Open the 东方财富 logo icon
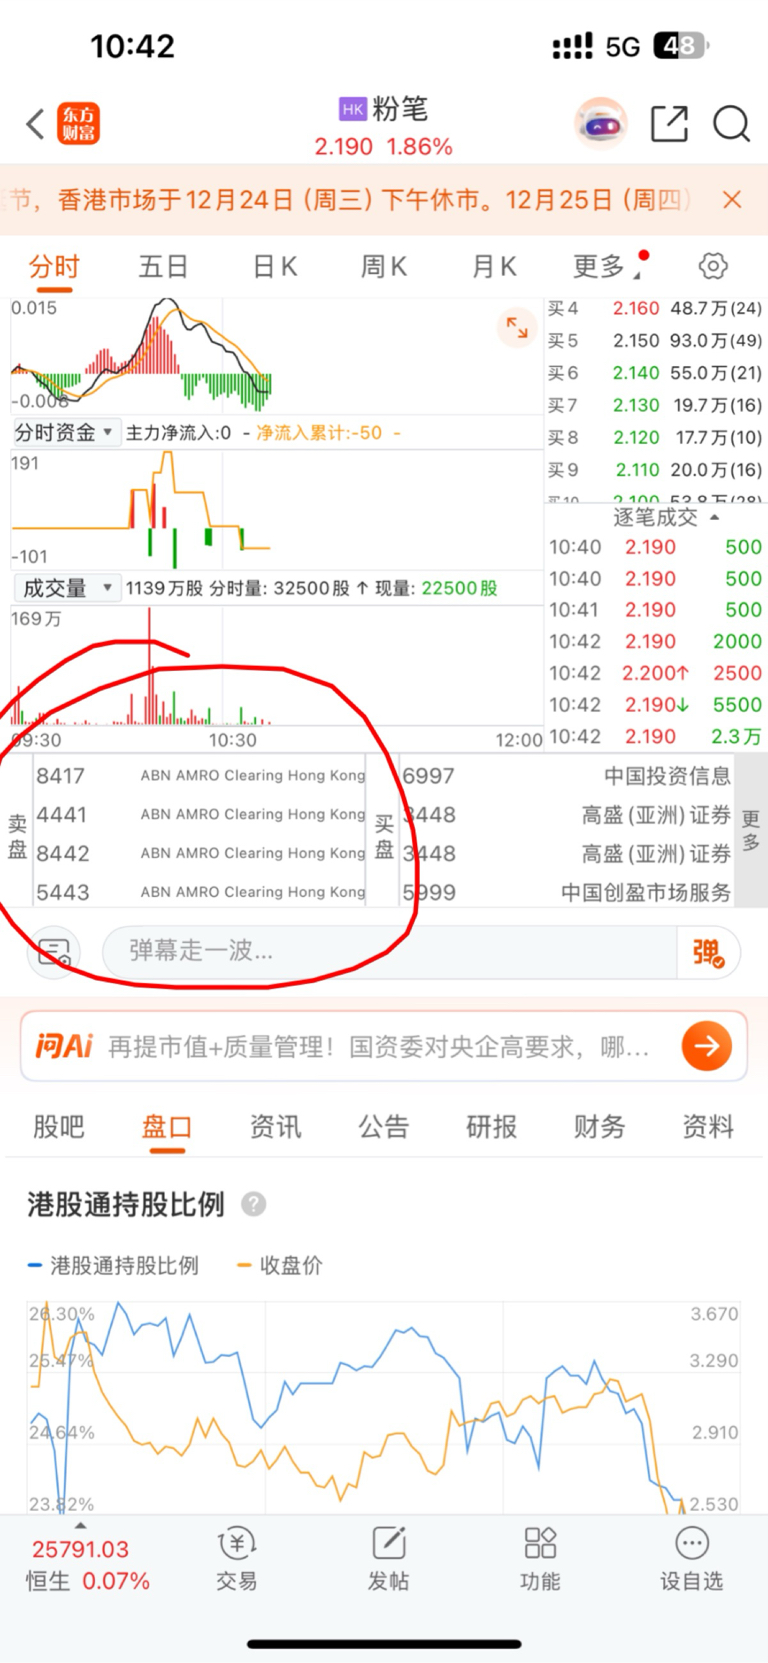 79,124
